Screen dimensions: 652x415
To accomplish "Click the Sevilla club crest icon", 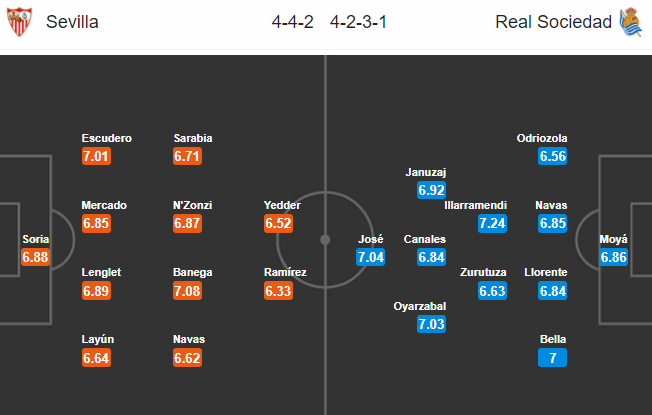I will [x=19, y=22].
